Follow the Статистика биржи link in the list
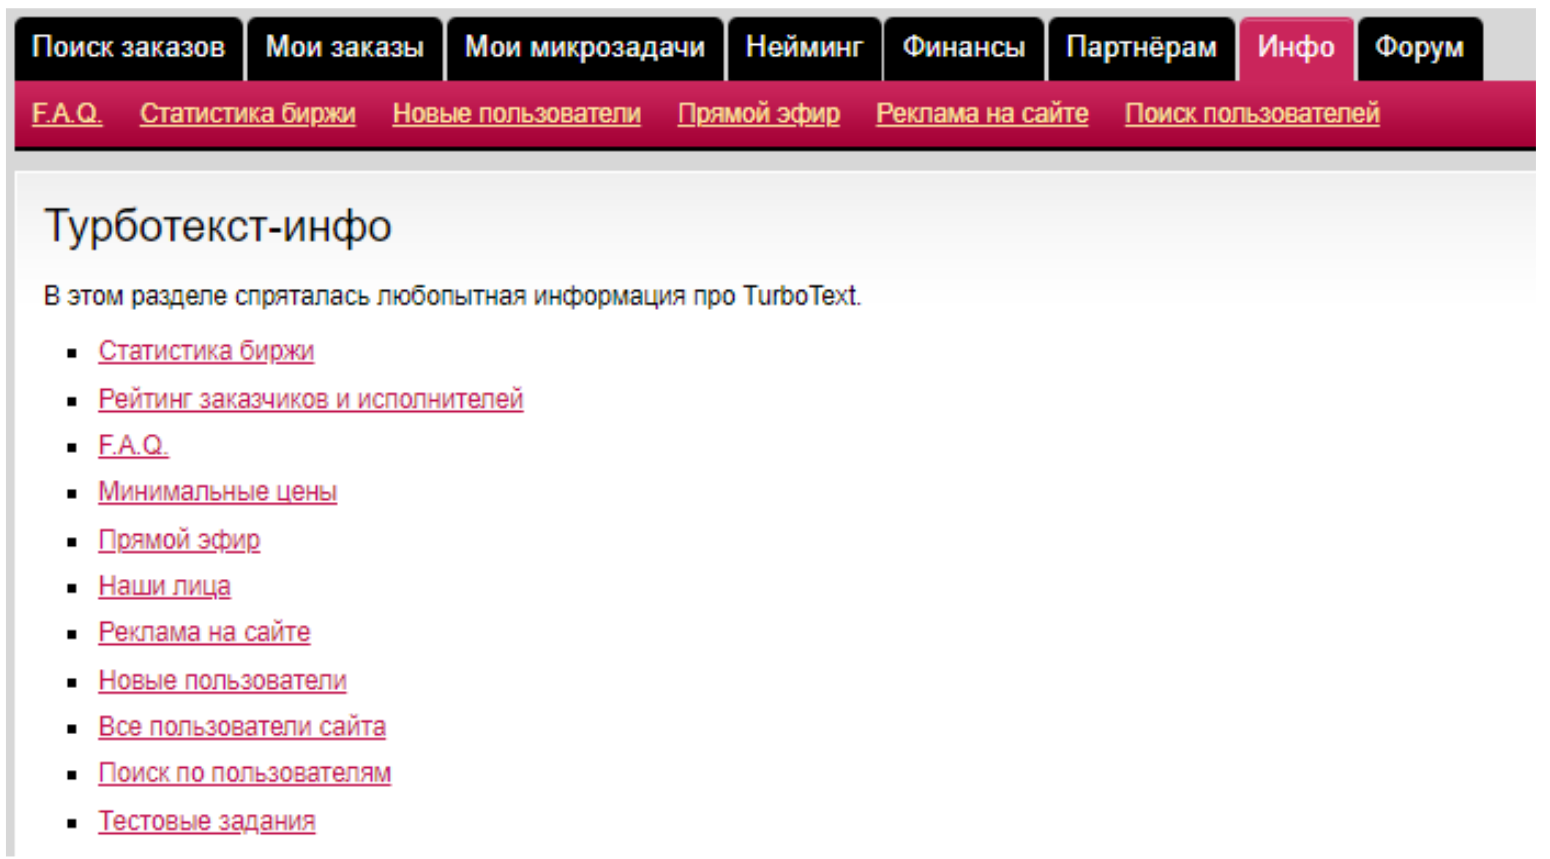 tap(206, 351)
